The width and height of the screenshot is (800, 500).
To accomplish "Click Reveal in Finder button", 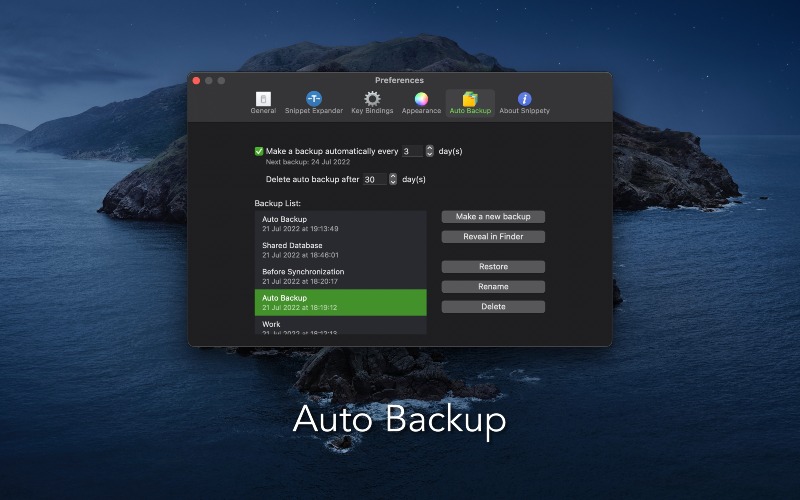I will coord(493,237).
